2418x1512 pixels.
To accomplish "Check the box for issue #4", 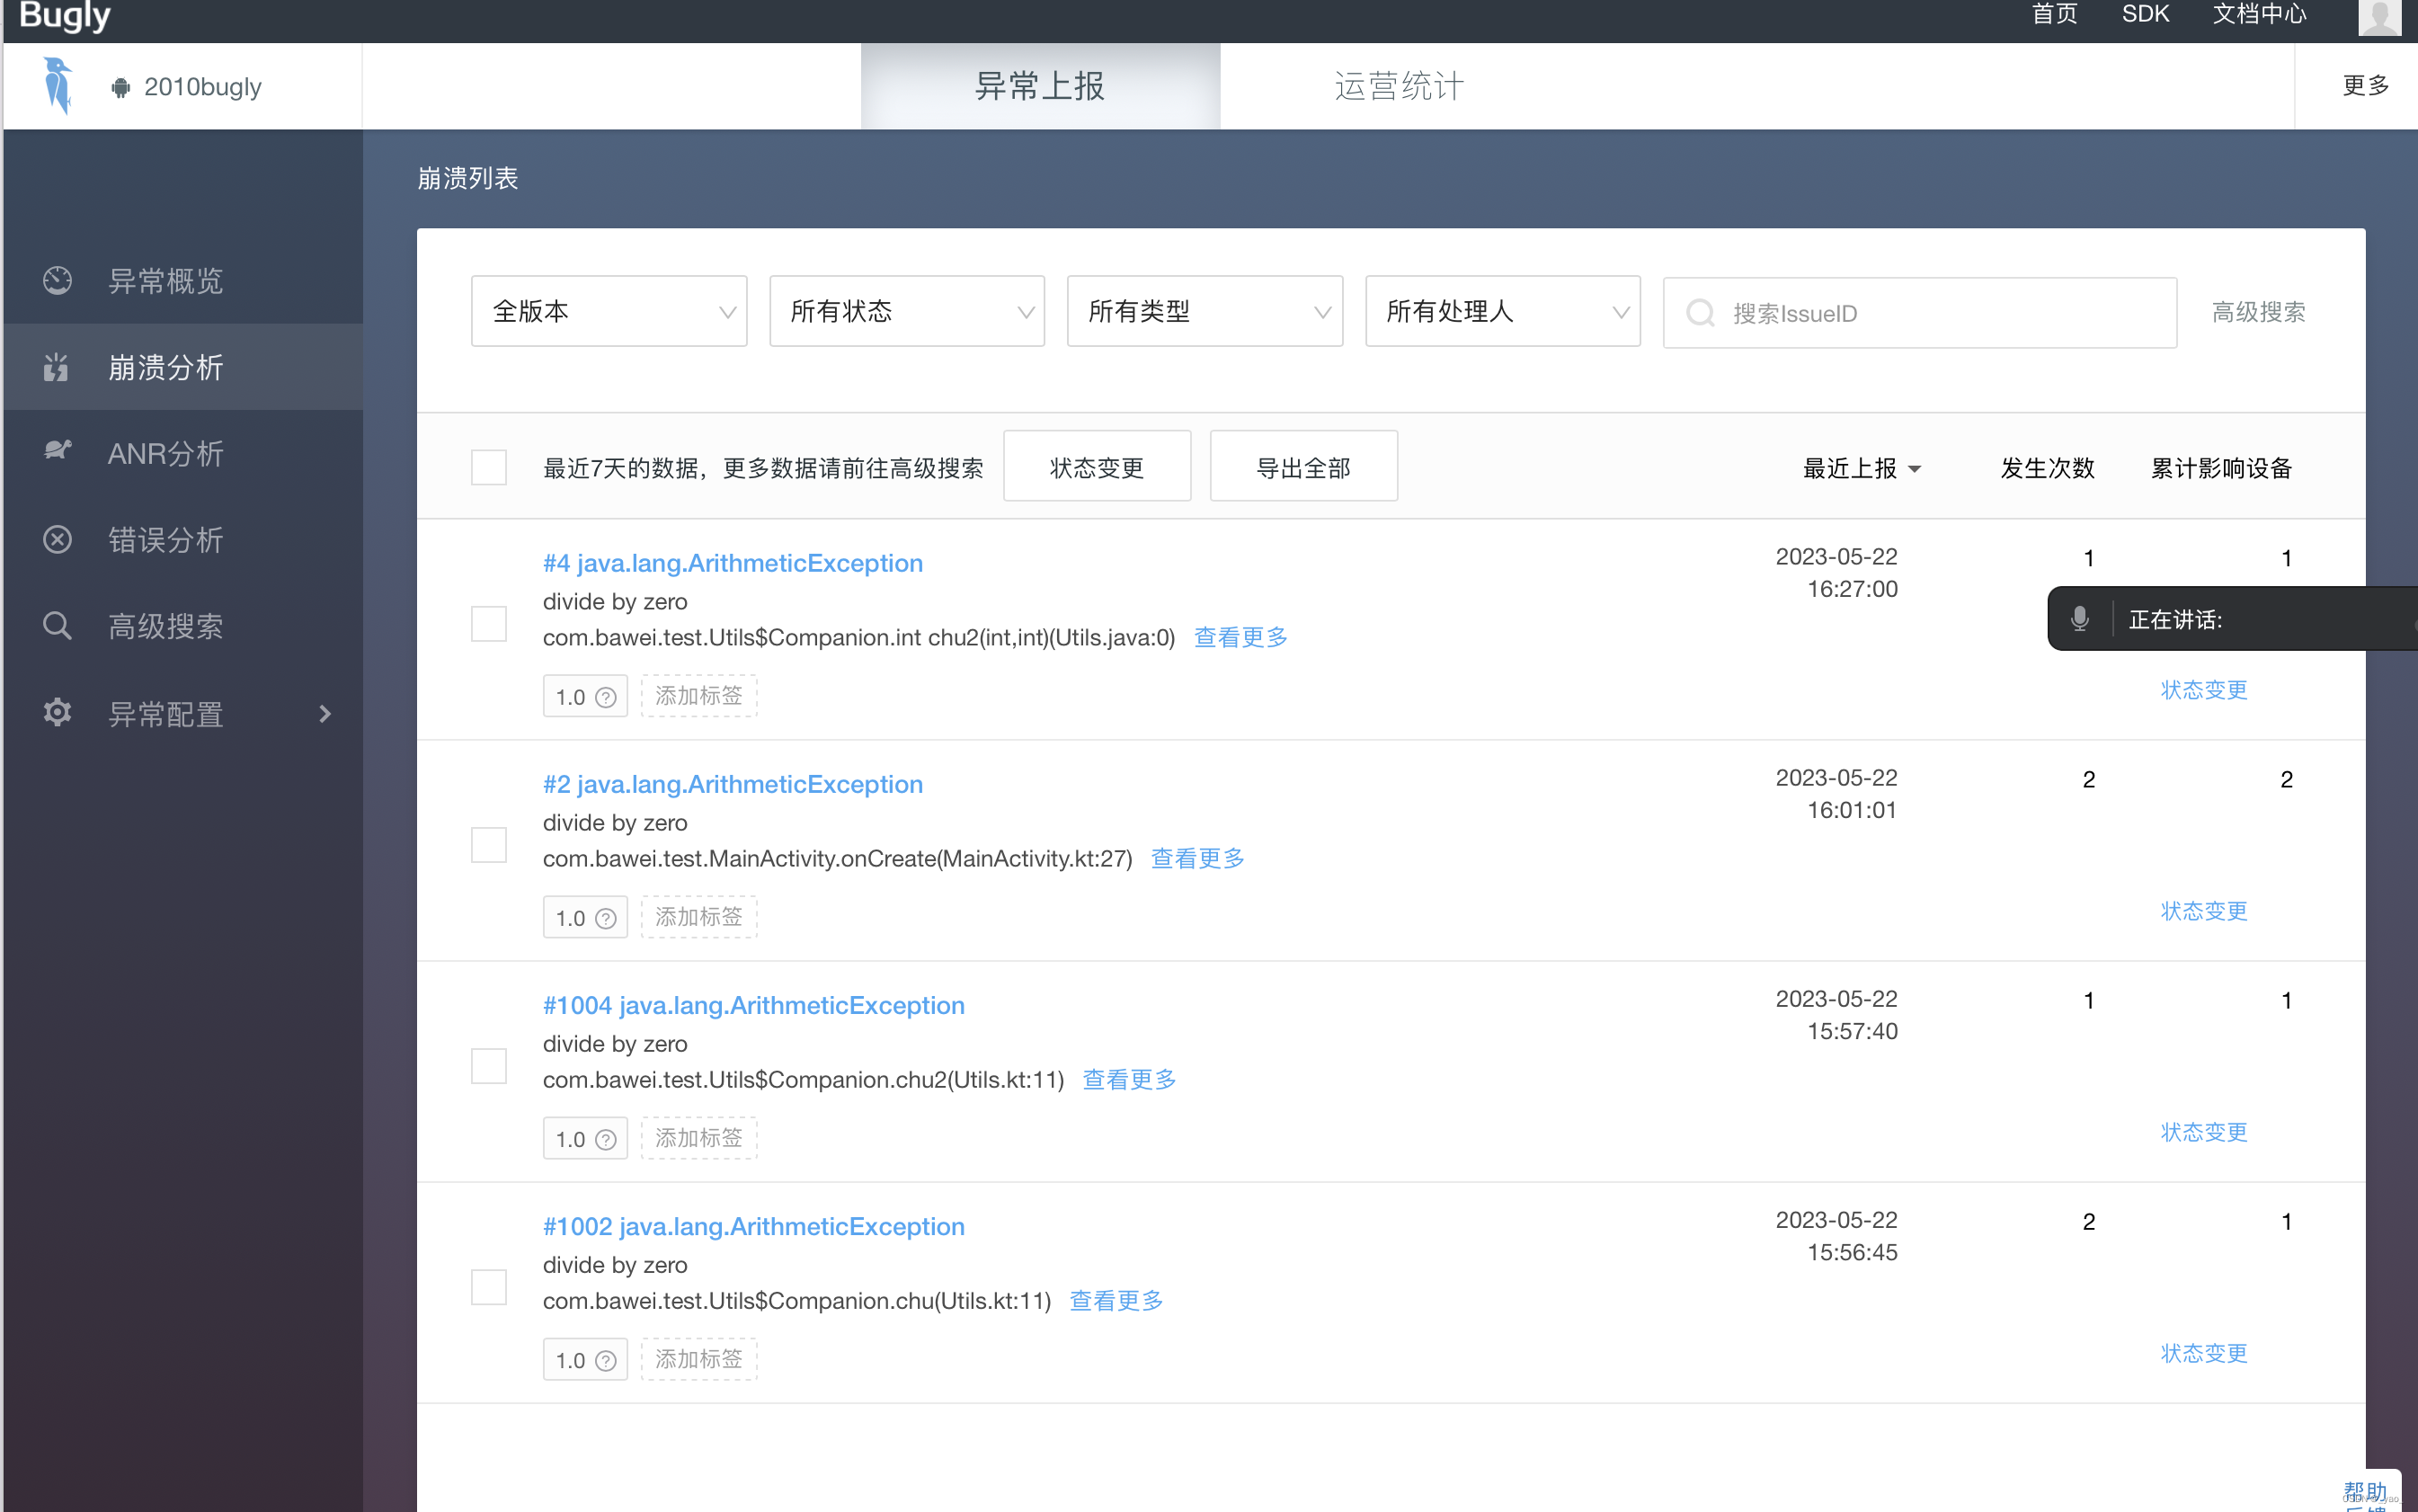I will 489,624.
